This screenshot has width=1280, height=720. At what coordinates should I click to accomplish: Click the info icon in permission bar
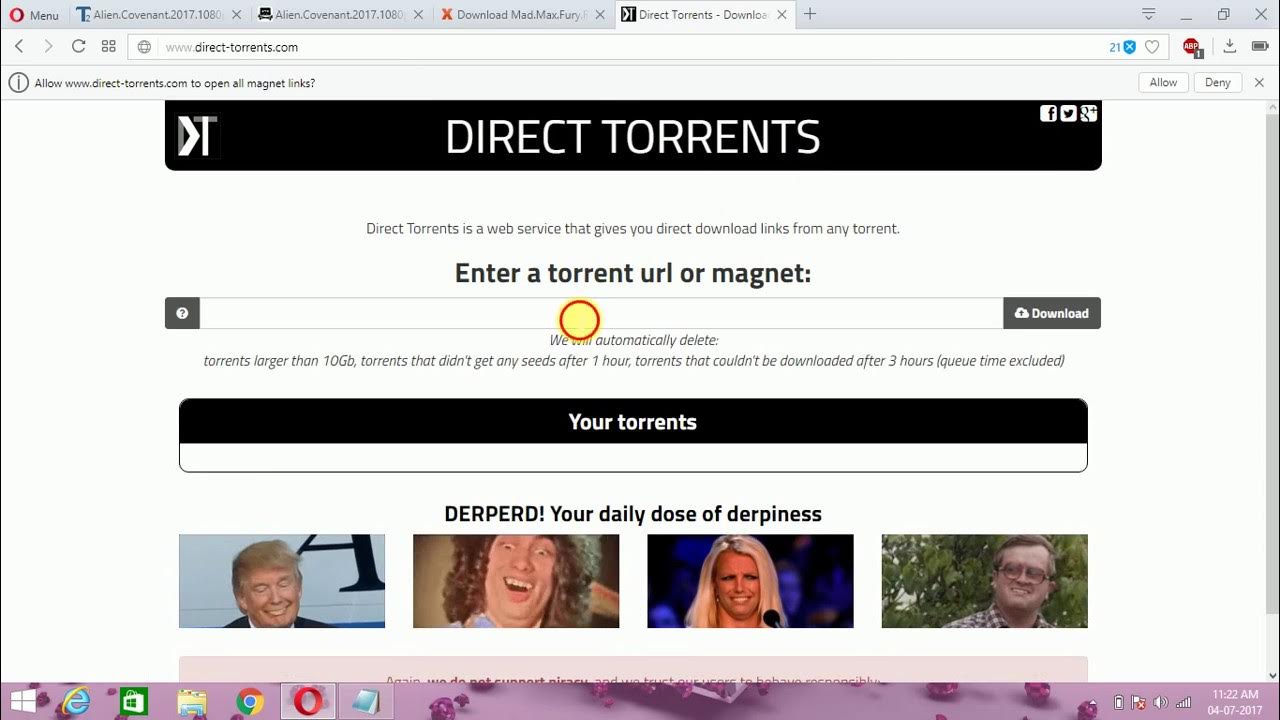coord(18,83)
